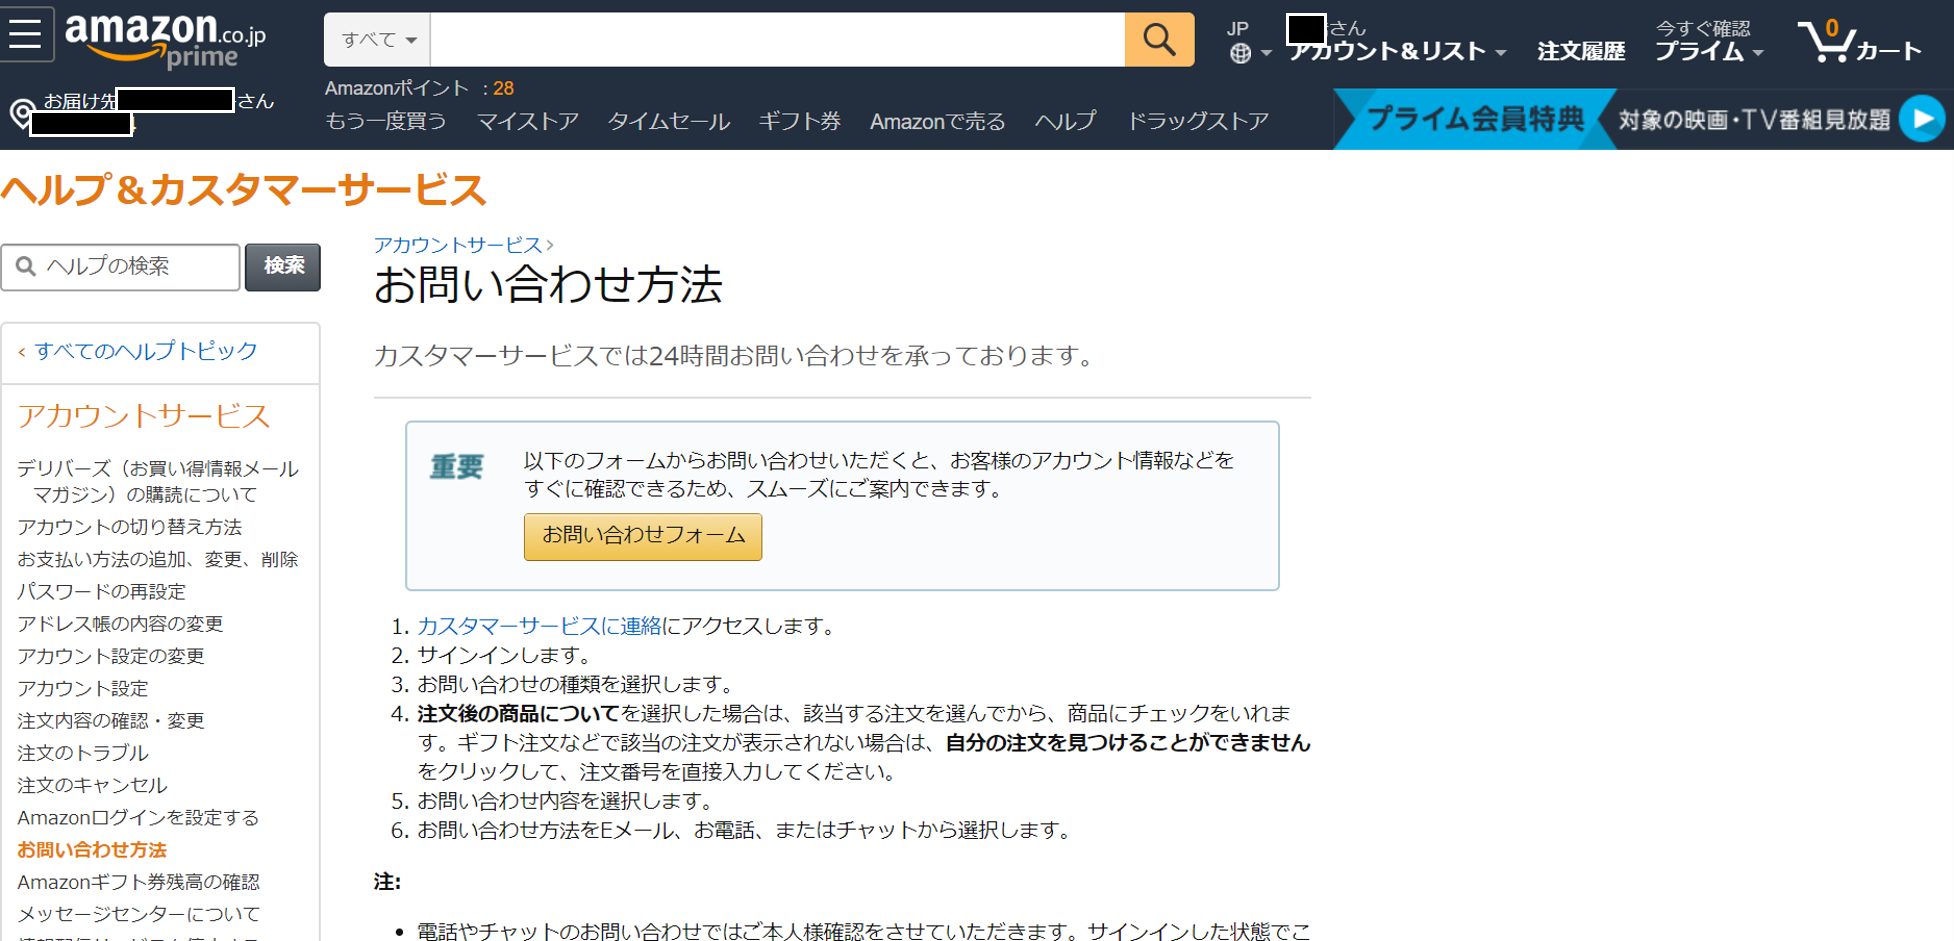The image size is (1954, 941).
Task: Click the play arrow on Prime banner
Action: [1922, 119]
